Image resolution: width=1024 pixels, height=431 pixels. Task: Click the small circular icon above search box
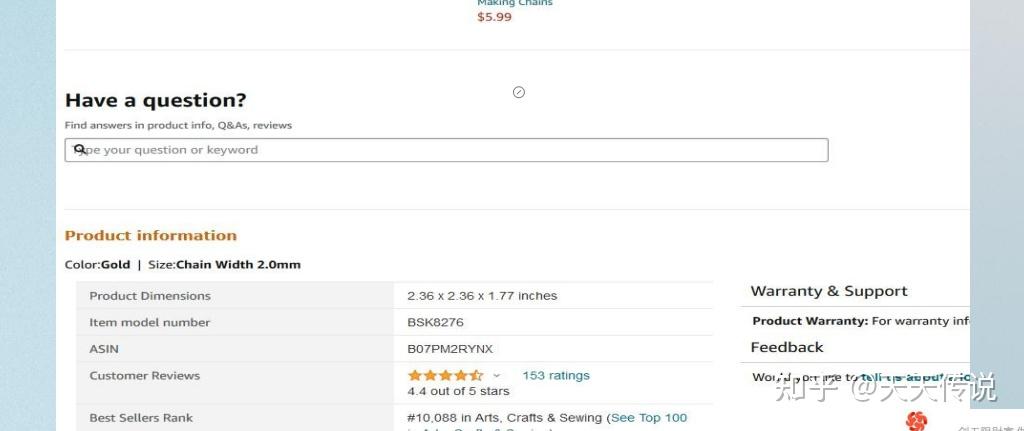tap(519, 93)
